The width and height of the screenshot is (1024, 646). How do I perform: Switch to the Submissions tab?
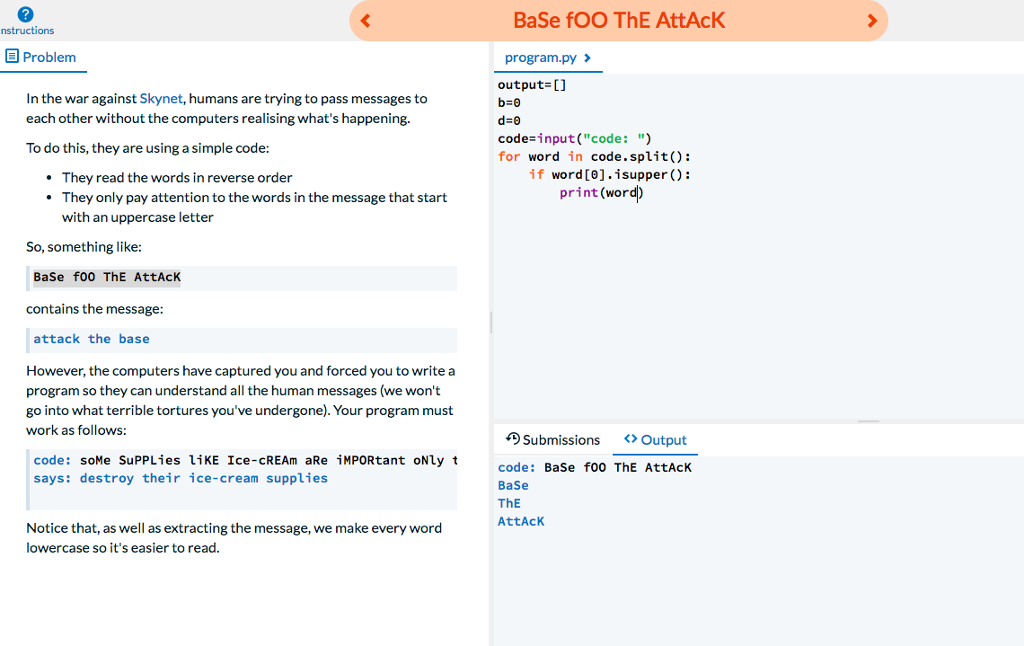pos(561,439)
